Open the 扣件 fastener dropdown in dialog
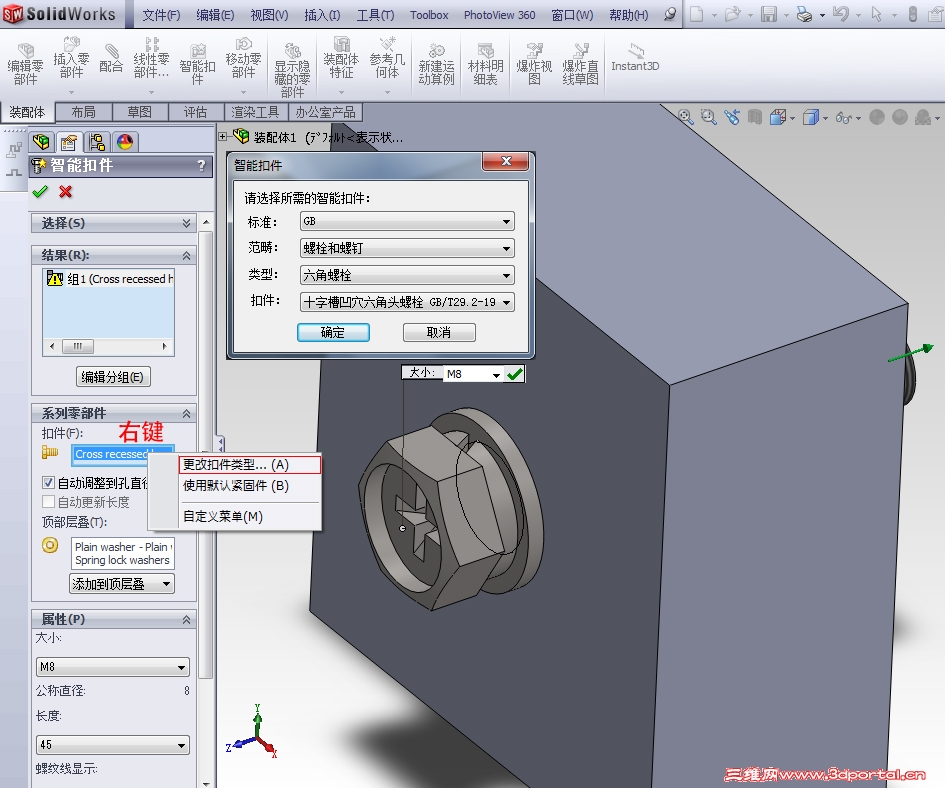This screenshot has width=945, height=788. (x=407, y=301)
